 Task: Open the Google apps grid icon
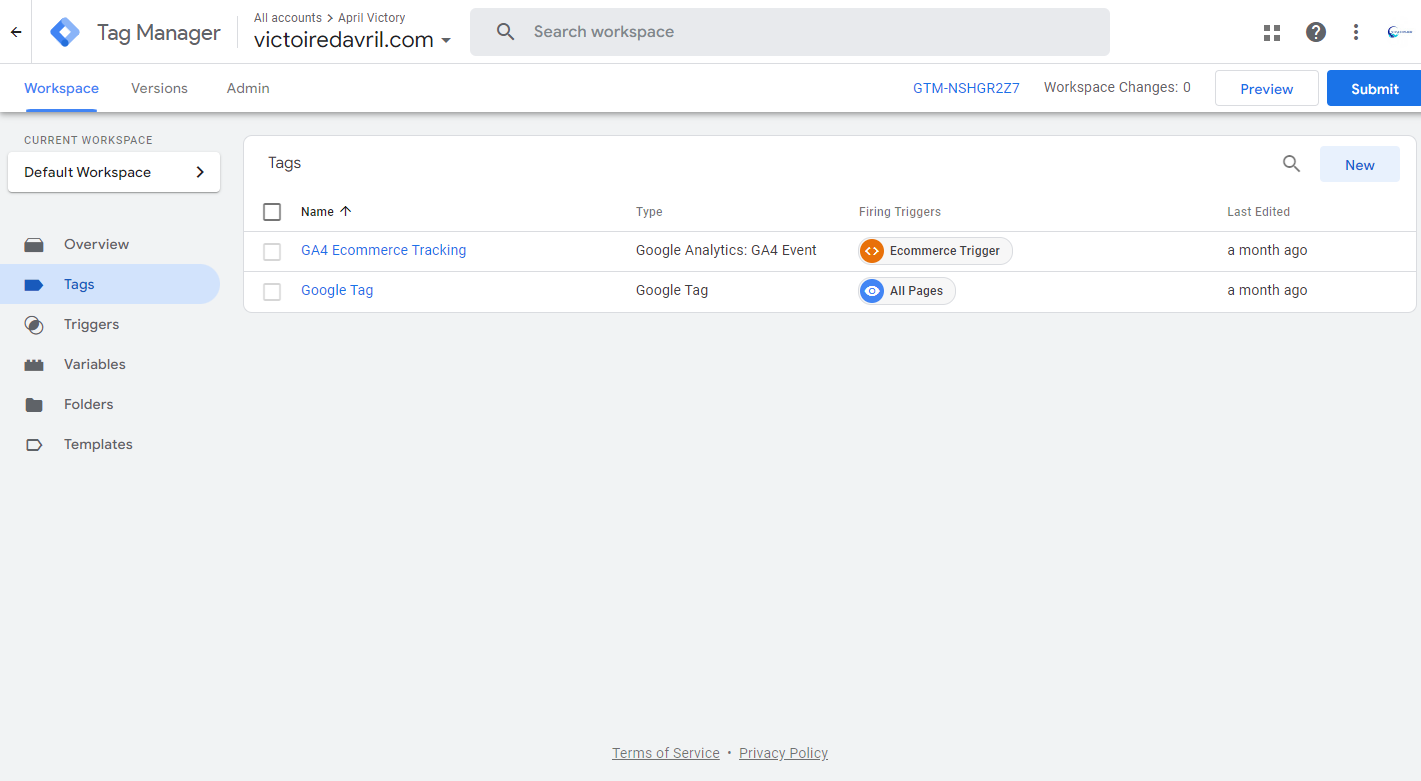[1272, 32]
